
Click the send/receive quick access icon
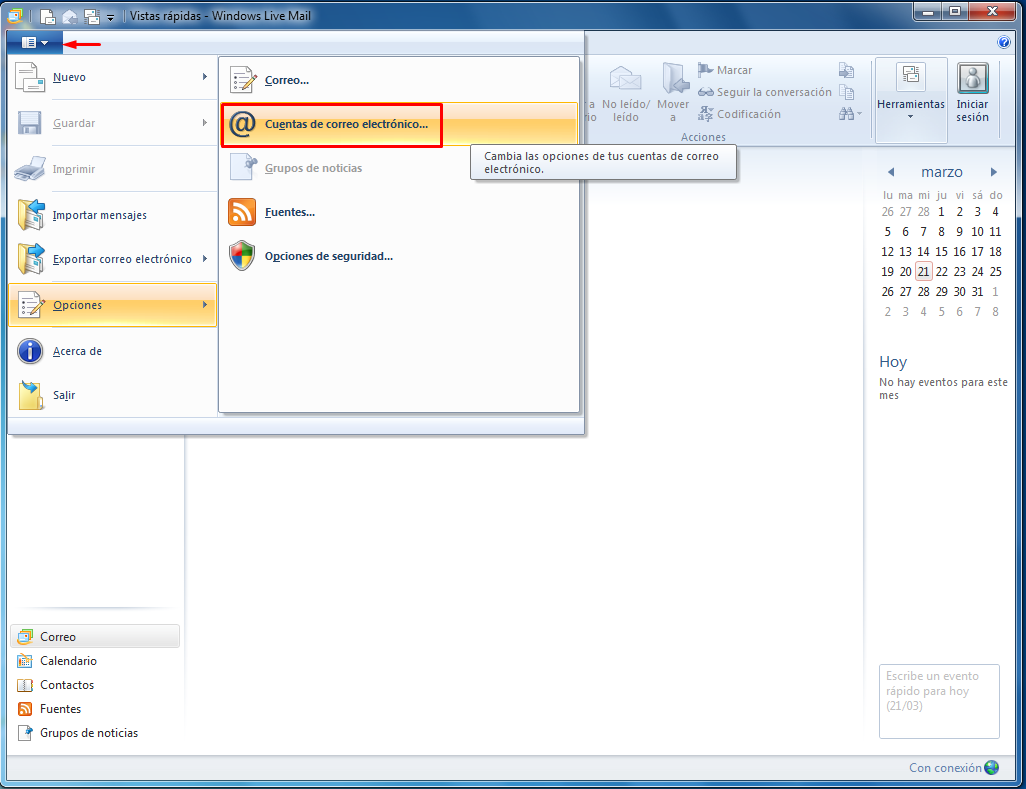92,17
